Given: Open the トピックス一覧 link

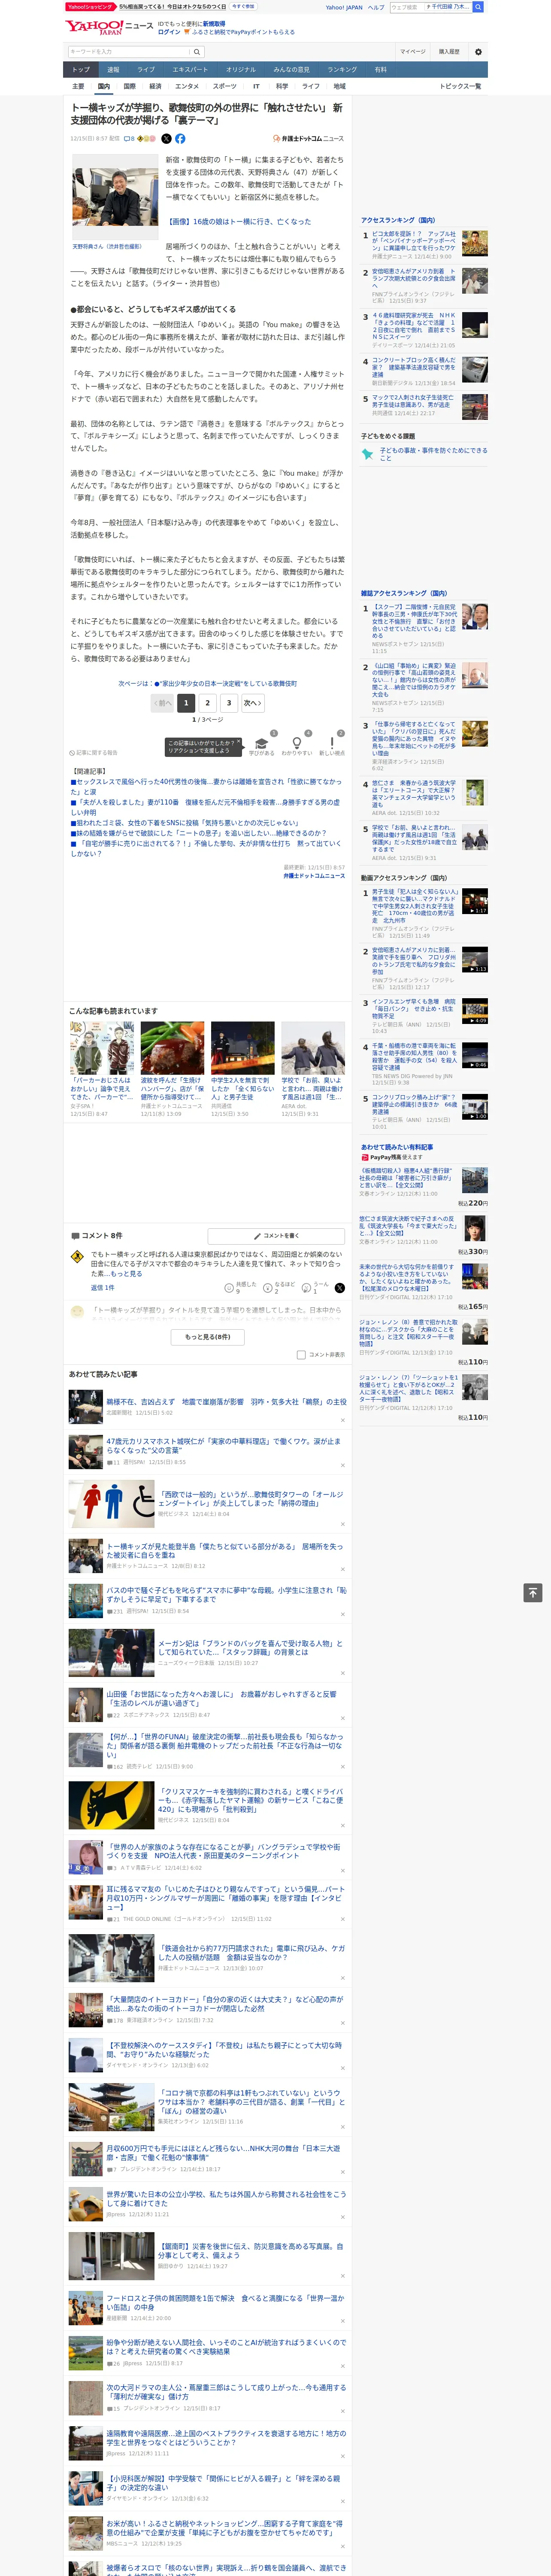Looking at the screenshot, I should [x=460, y=86].
